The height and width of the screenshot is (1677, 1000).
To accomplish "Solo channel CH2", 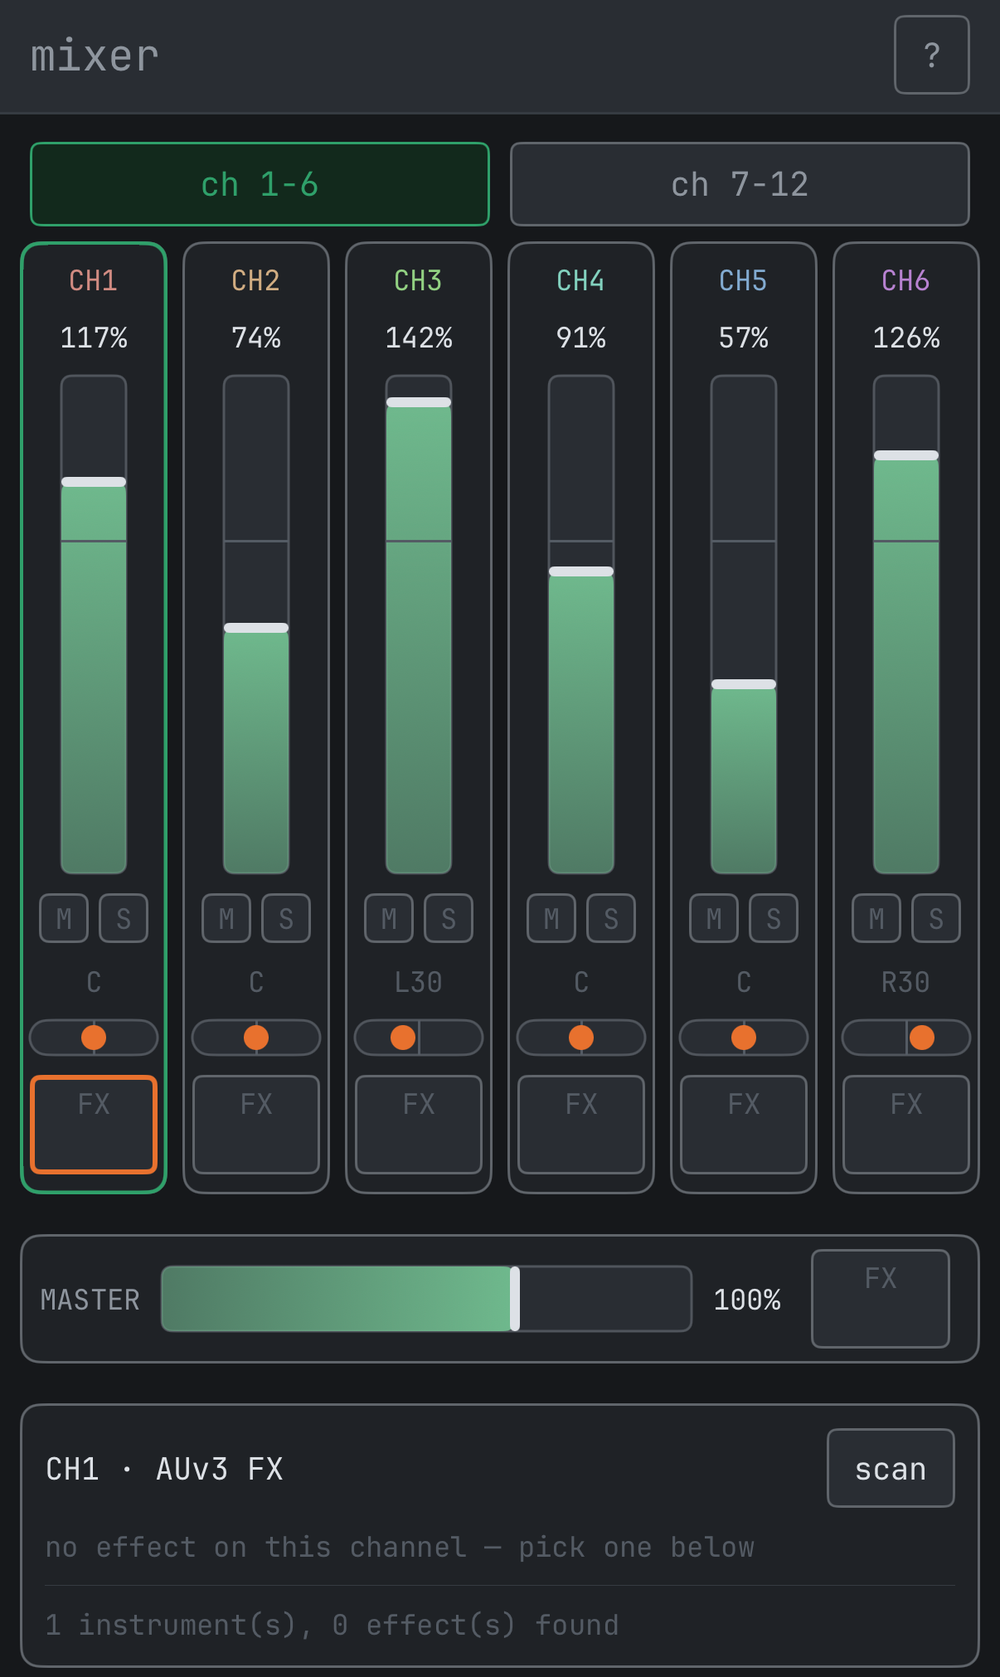I will (x=286, y=918).
